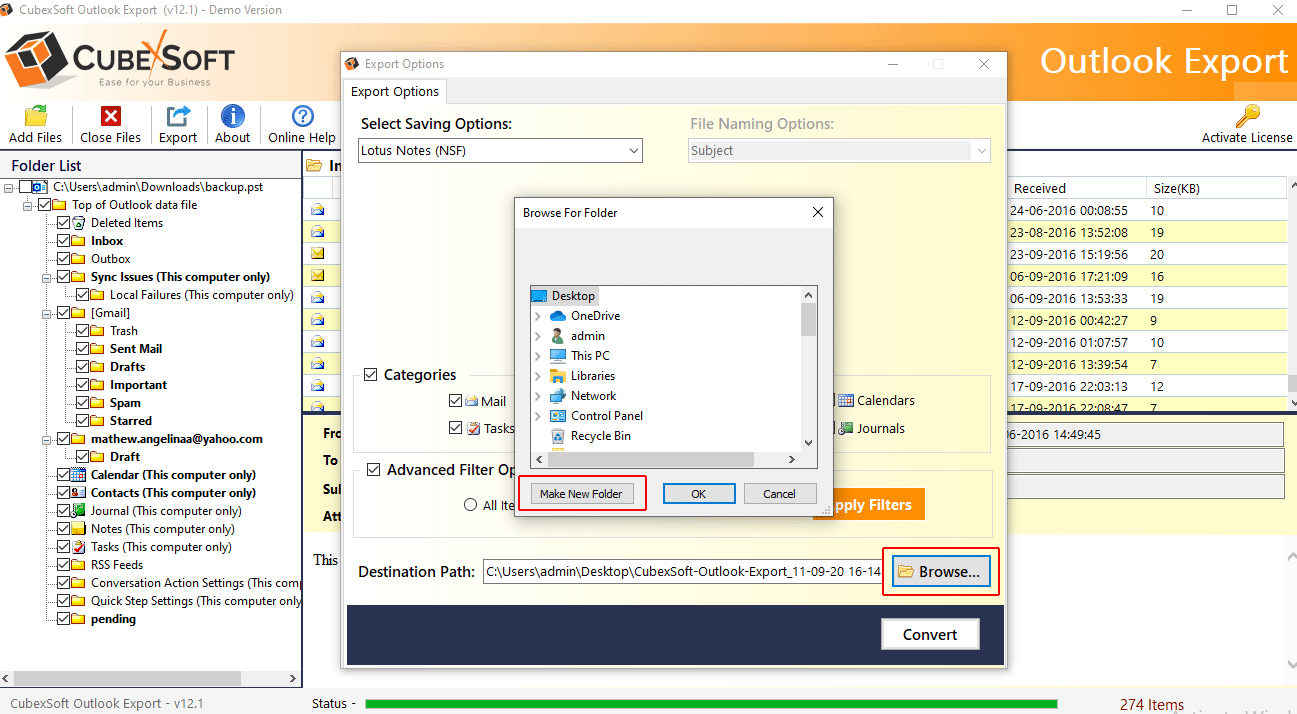Click the Tasks folder icon in Folder List

point(79,547)
